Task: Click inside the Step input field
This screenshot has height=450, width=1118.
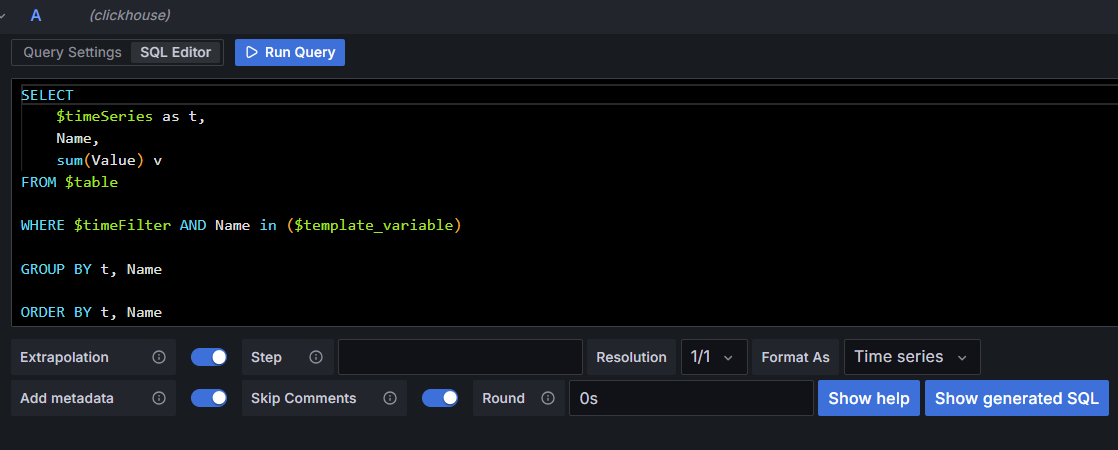Action: (x=460, y=357)
